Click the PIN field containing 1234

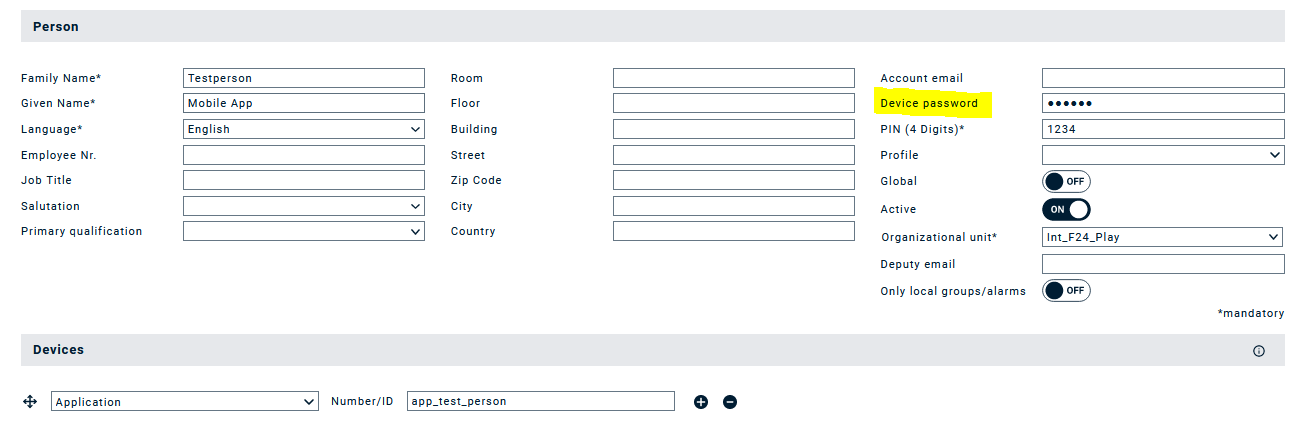(1163, 129)
